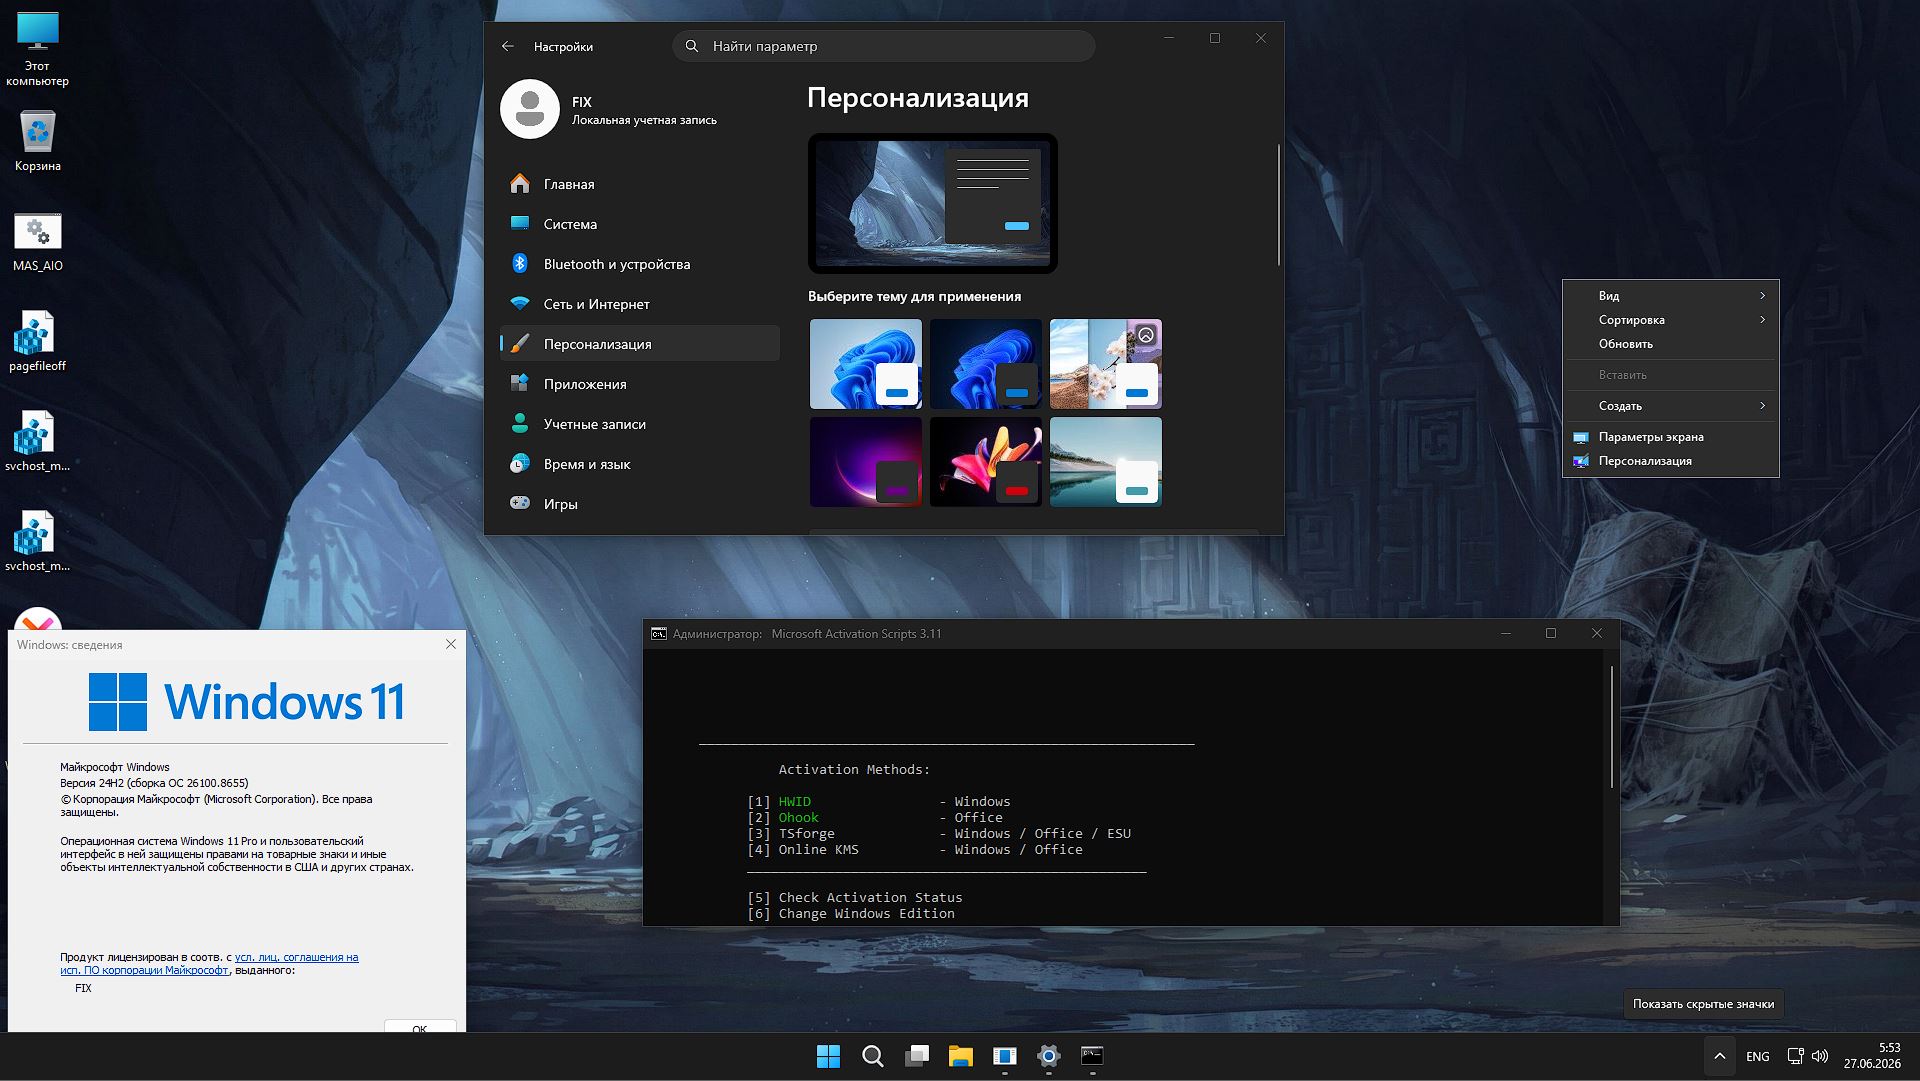Click 'Локальная учетная запись' account text
This screenshot has width=1920, height=1081.
[x=644, y=120]
